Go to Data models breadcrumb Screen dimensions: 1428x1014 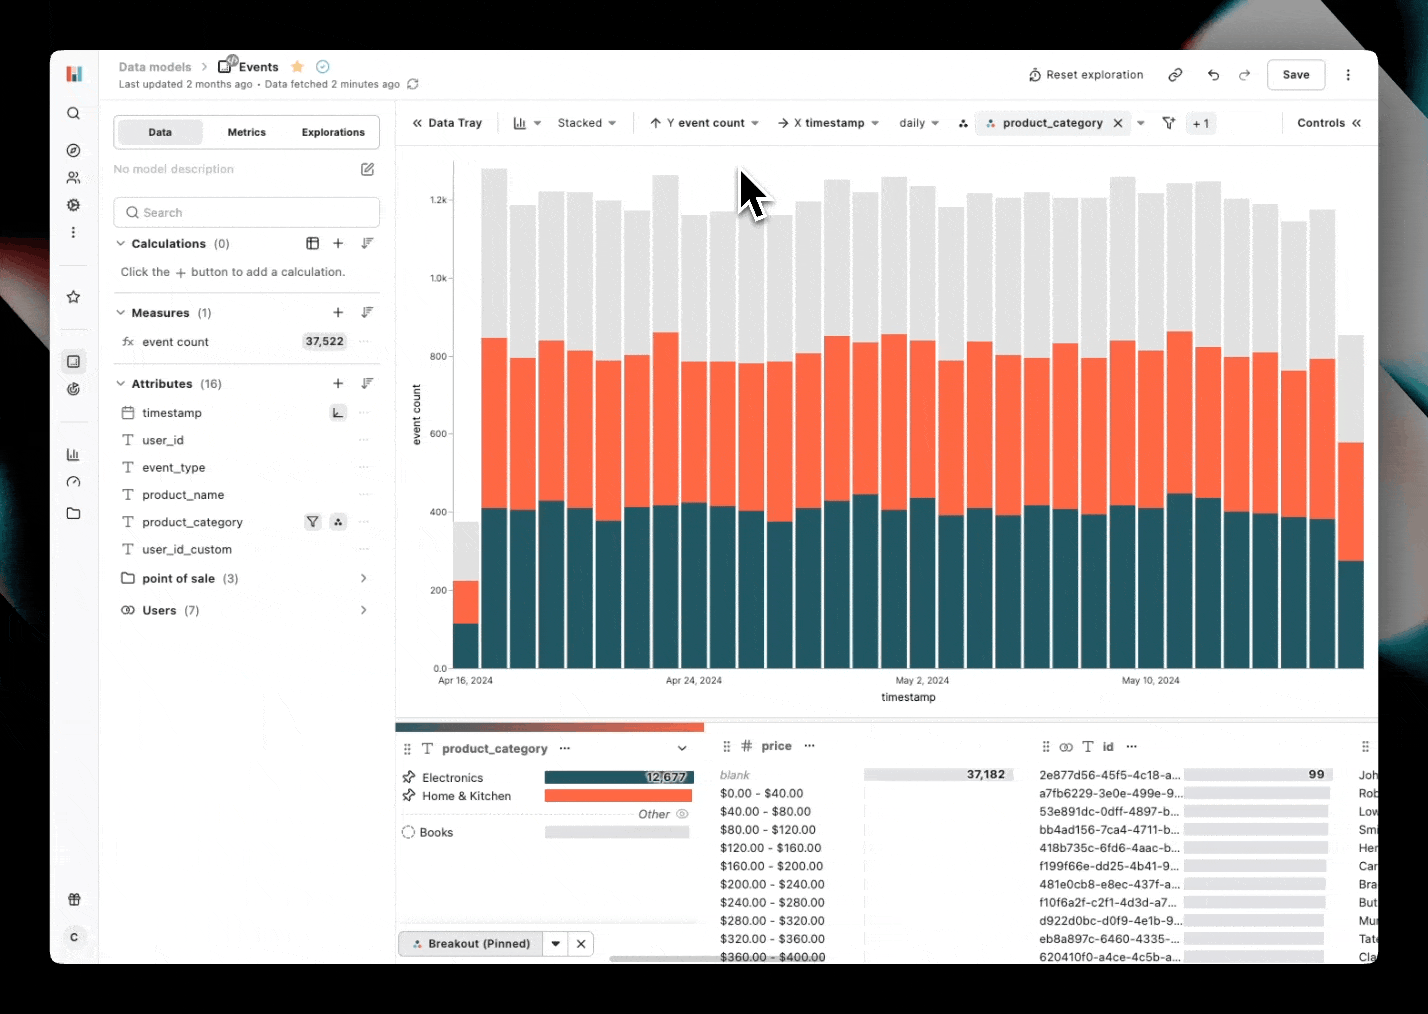pyautogui.click(x=154, y=67)
